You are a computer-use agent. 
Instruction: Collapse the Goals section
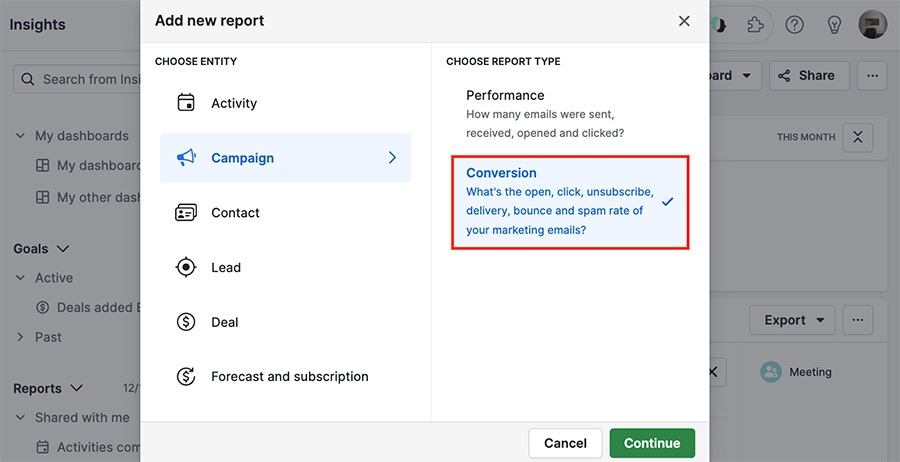click(63, 249)
